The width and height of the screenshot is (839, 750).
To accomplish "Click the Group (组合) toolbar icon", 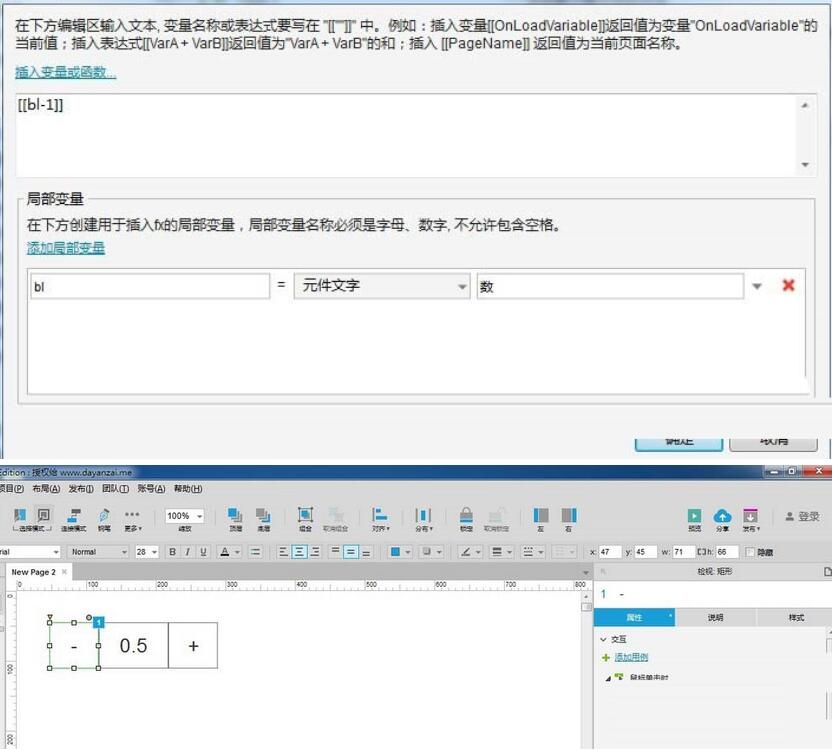I will coord(305,516).
